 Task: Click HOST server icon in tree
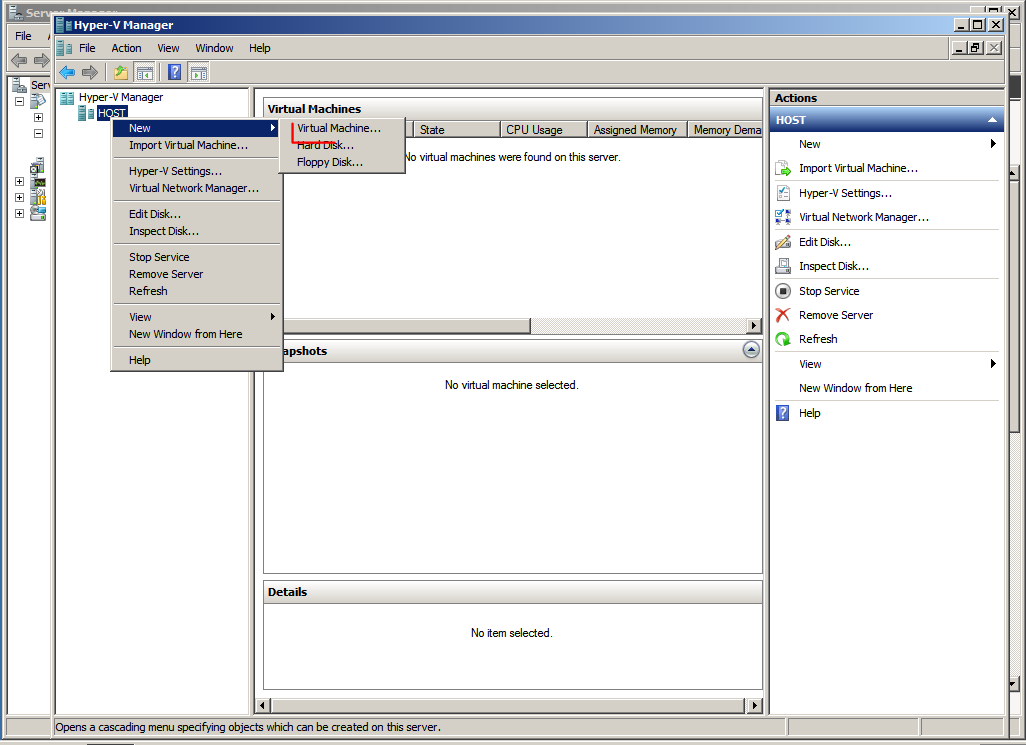(x=86, y=113)
